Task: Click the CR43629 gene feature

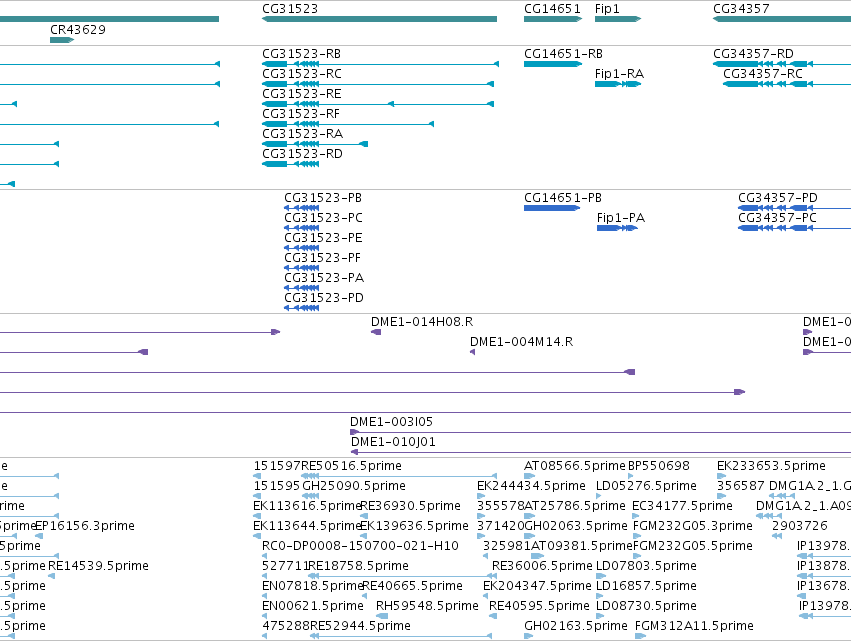Action: click(x=62, y=40)
